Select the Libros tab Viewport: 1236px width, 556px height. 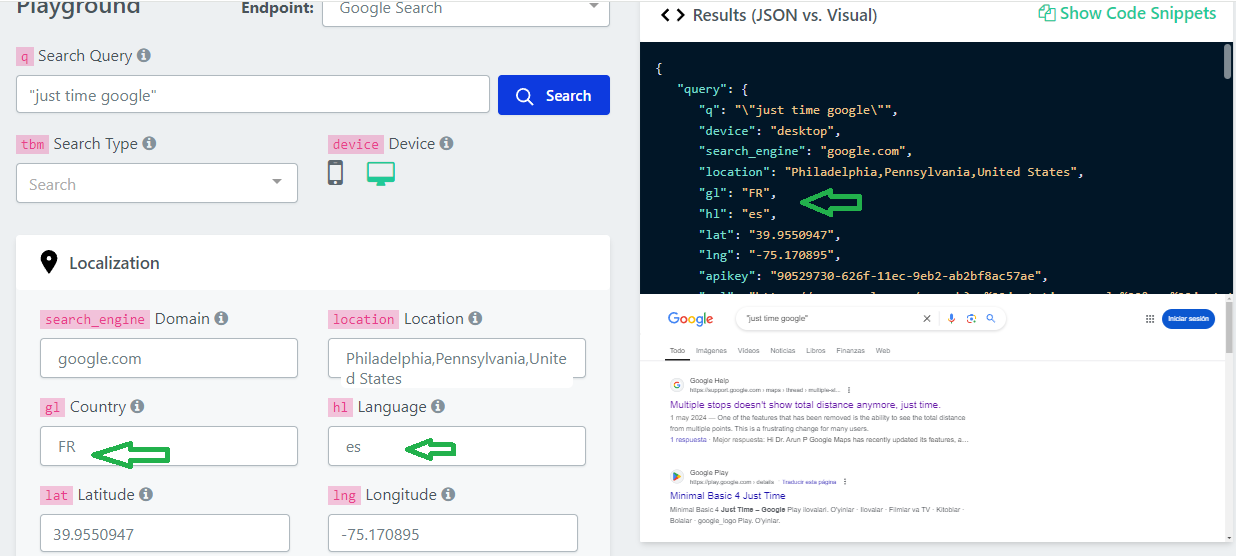click(815, 351)
